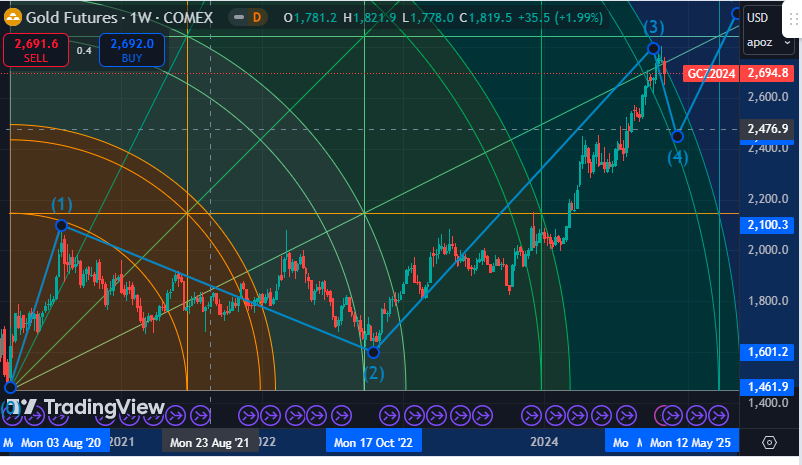
Task: Click the 1,601.2 blue price label
Action: [768, 352]
